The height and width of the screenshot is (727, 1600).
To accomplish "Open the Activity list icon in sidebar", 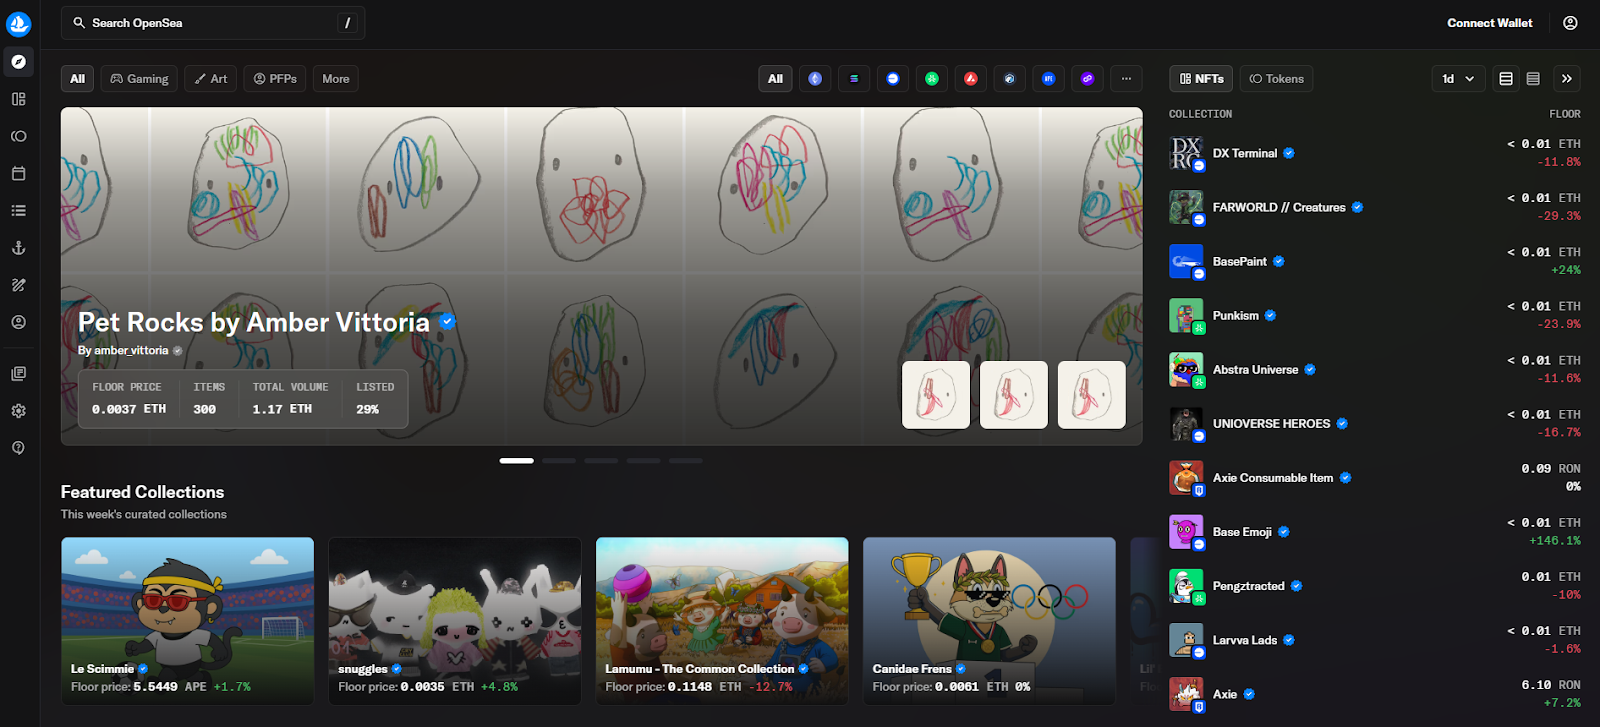I will coord(18,211).
